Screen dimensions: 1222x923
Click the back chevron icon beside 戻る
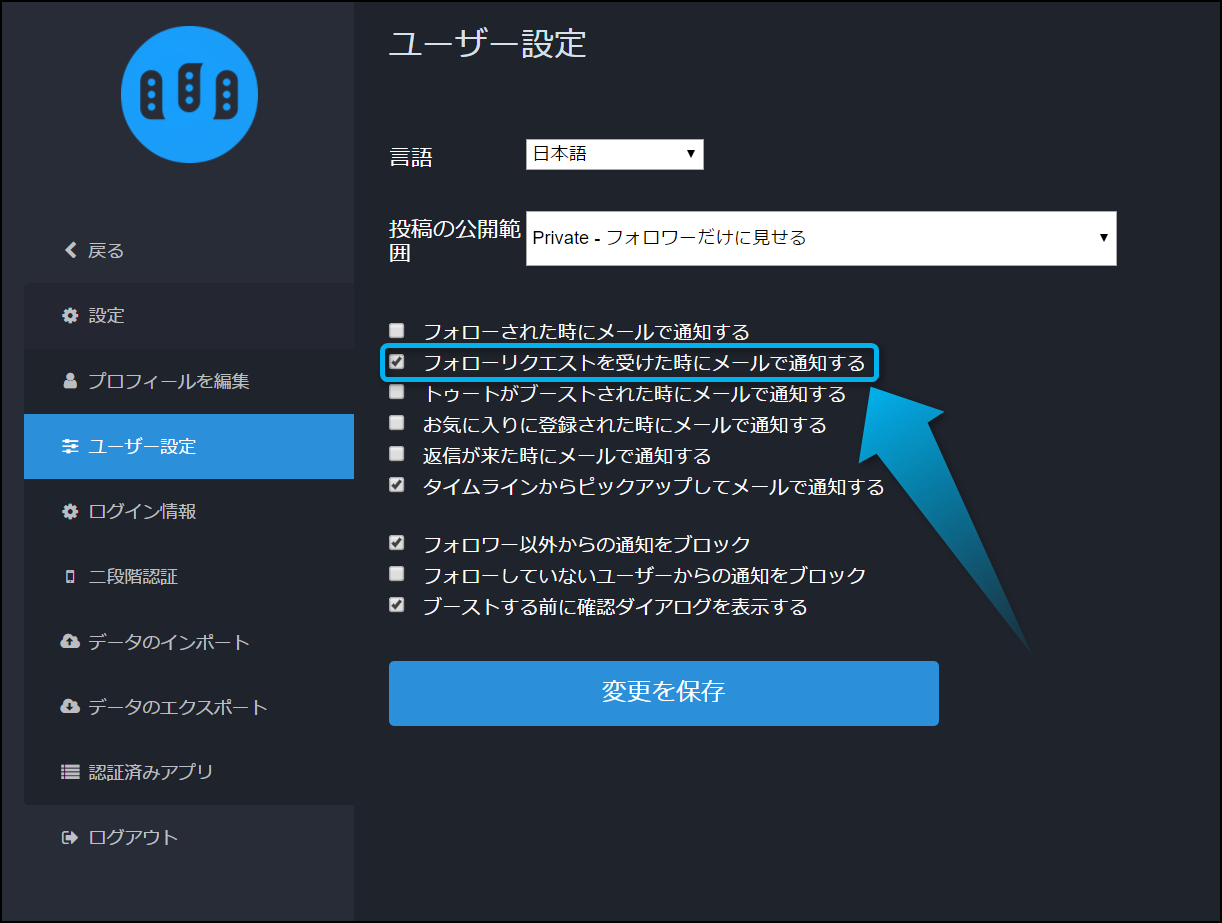pos(70,250)
